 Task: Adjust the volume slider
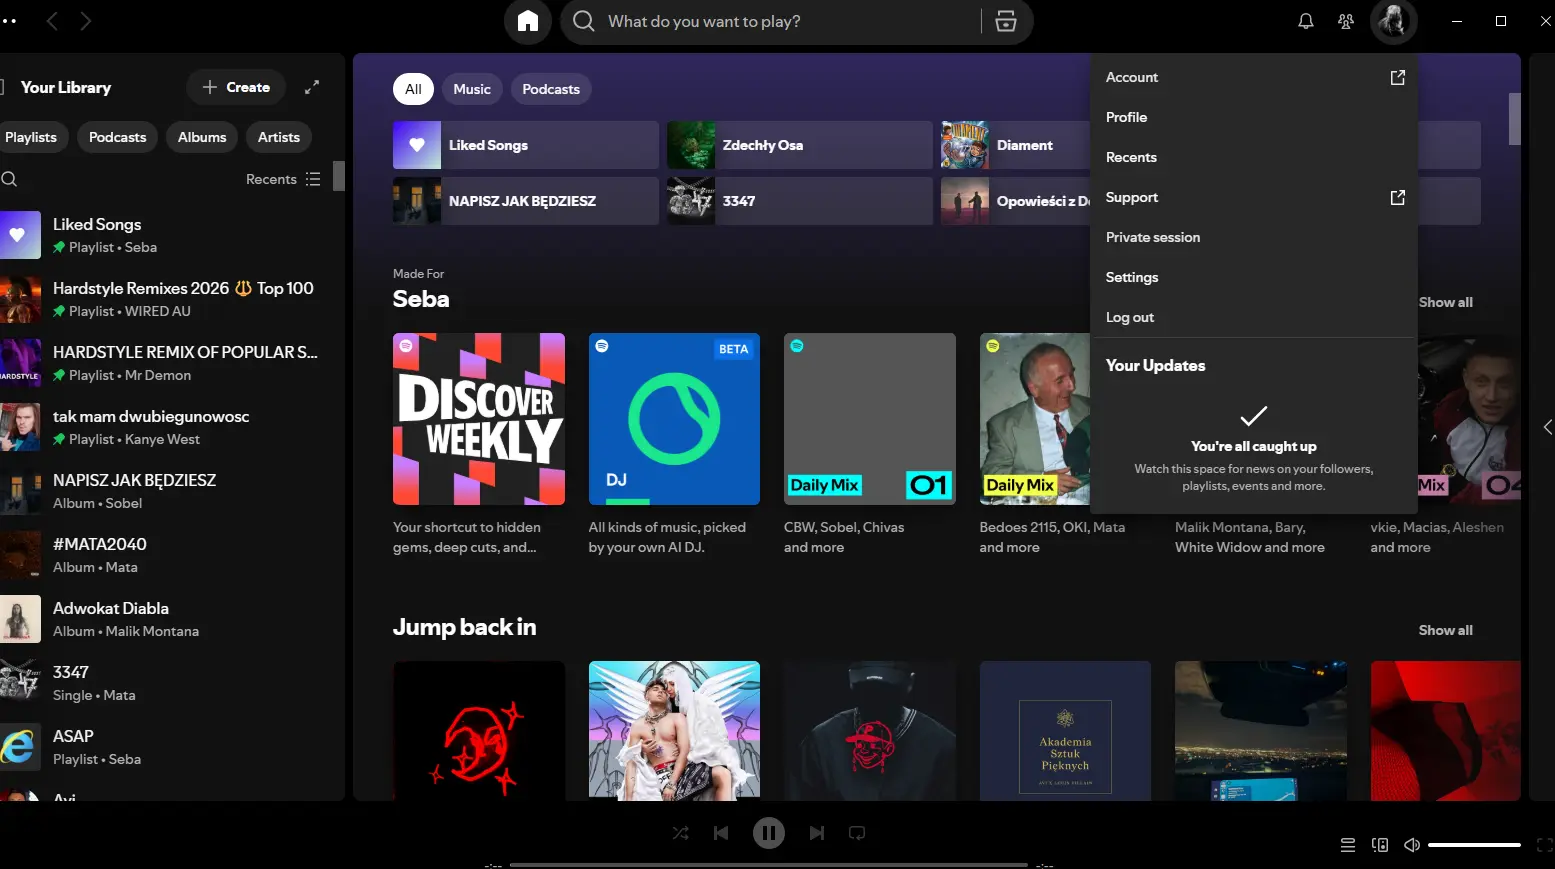(x=1474, y=845)
